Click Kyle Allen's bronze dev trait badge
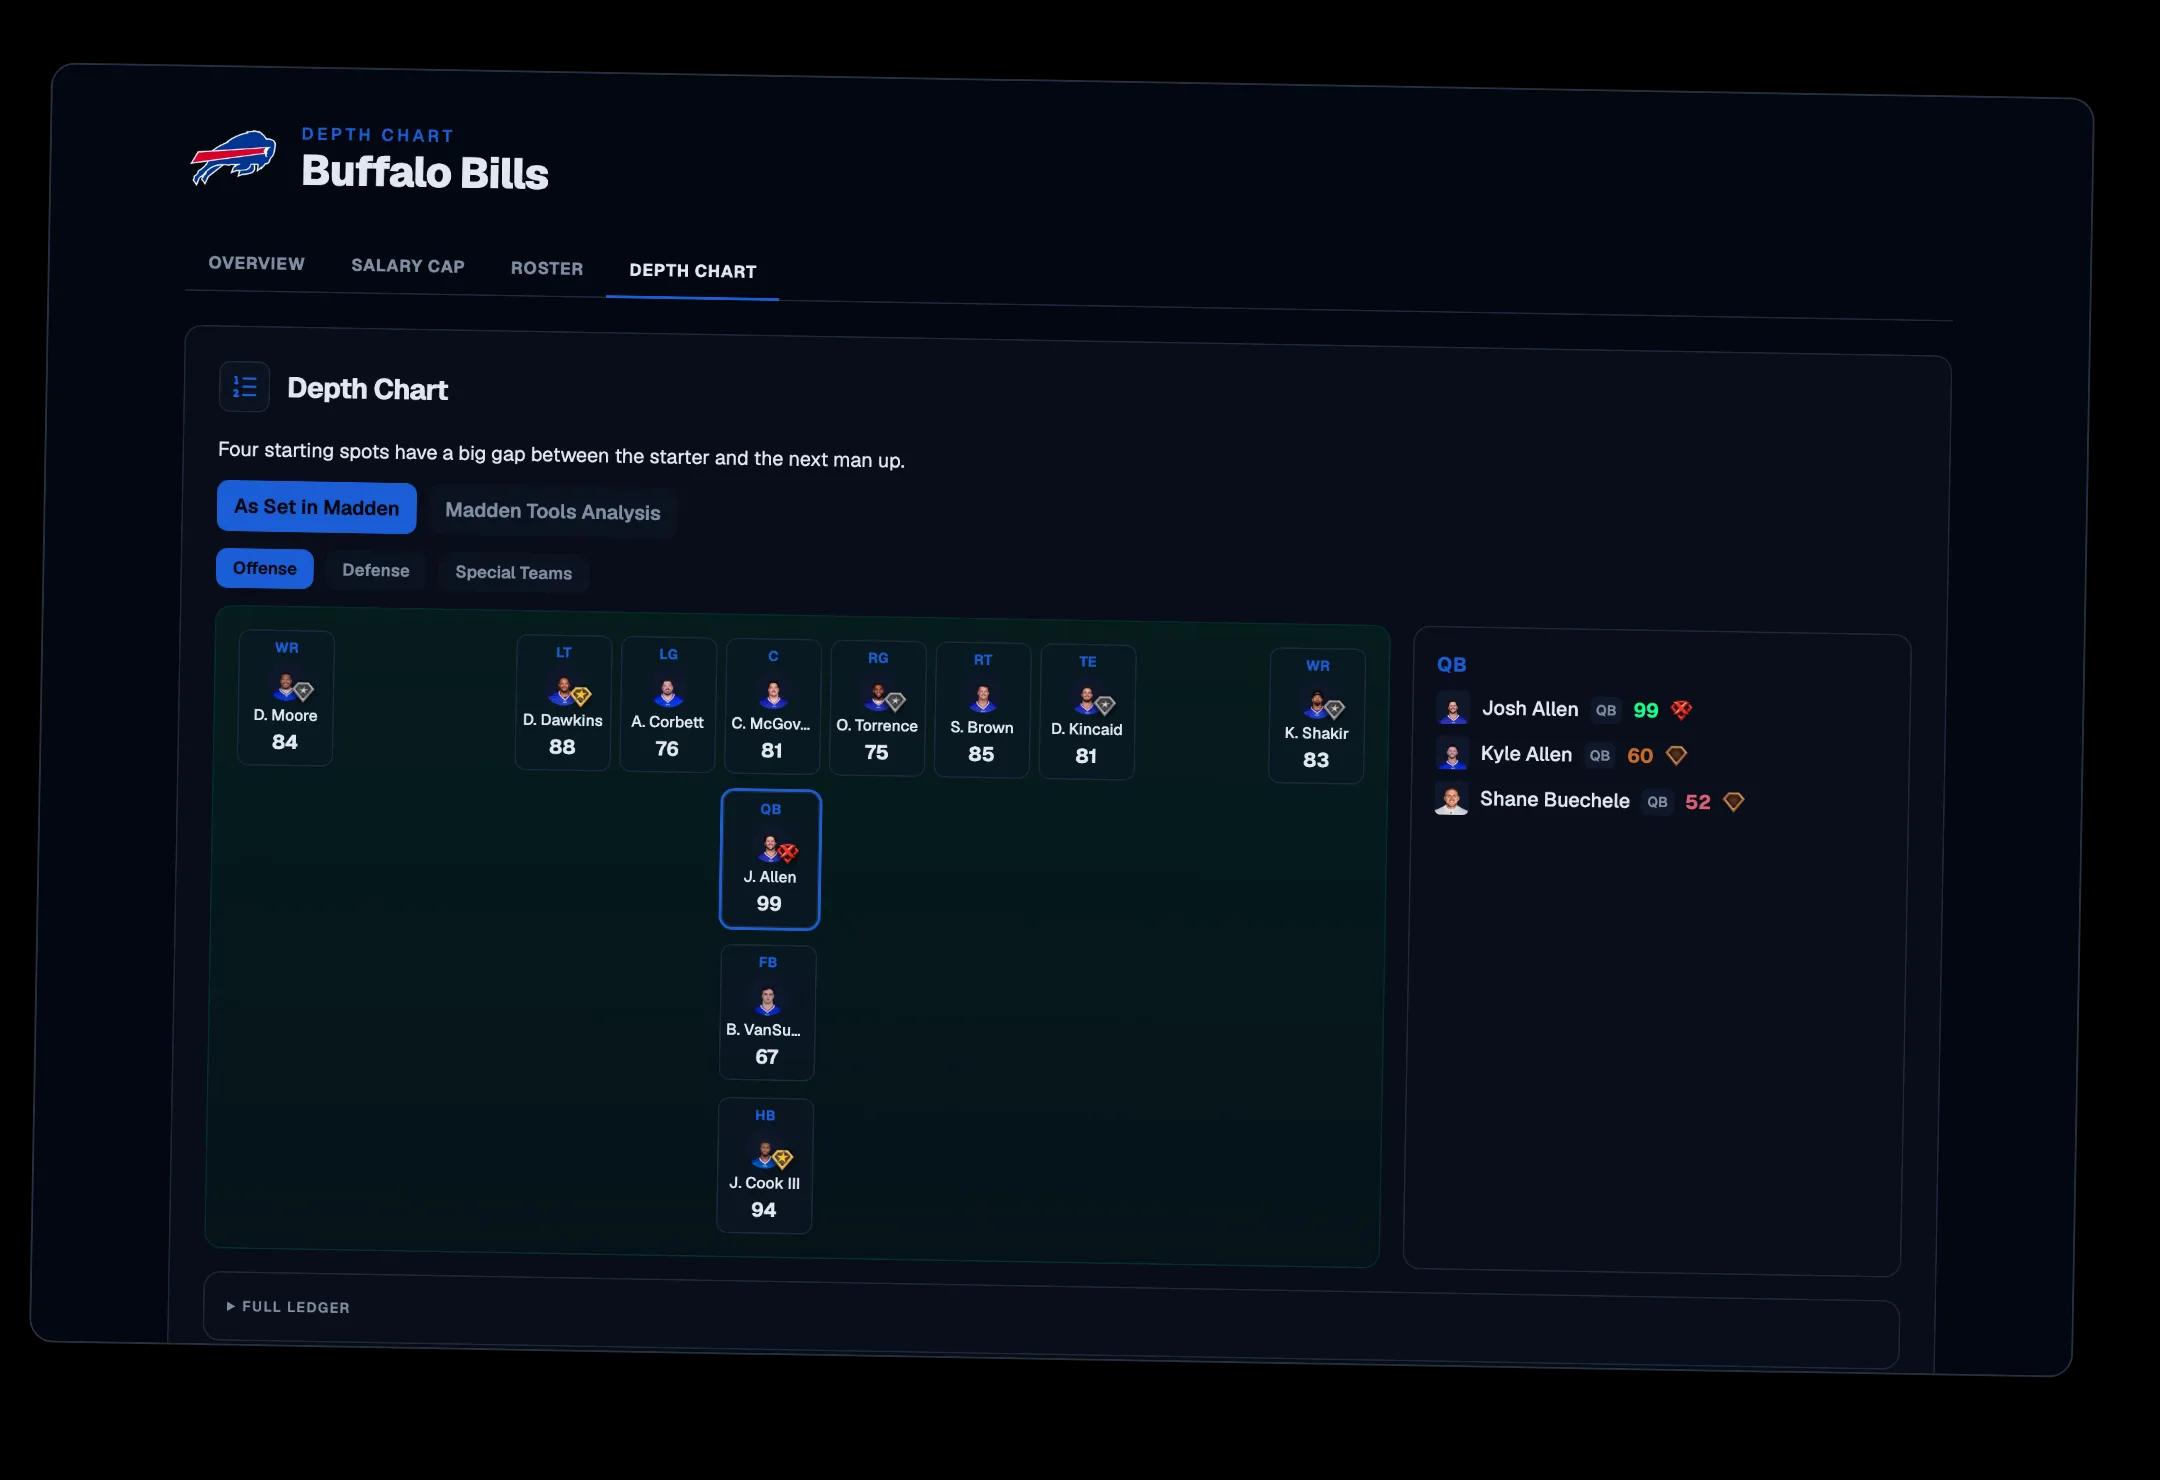The width and height of the screenshot is (2160, 1480). pos(1677,756)
